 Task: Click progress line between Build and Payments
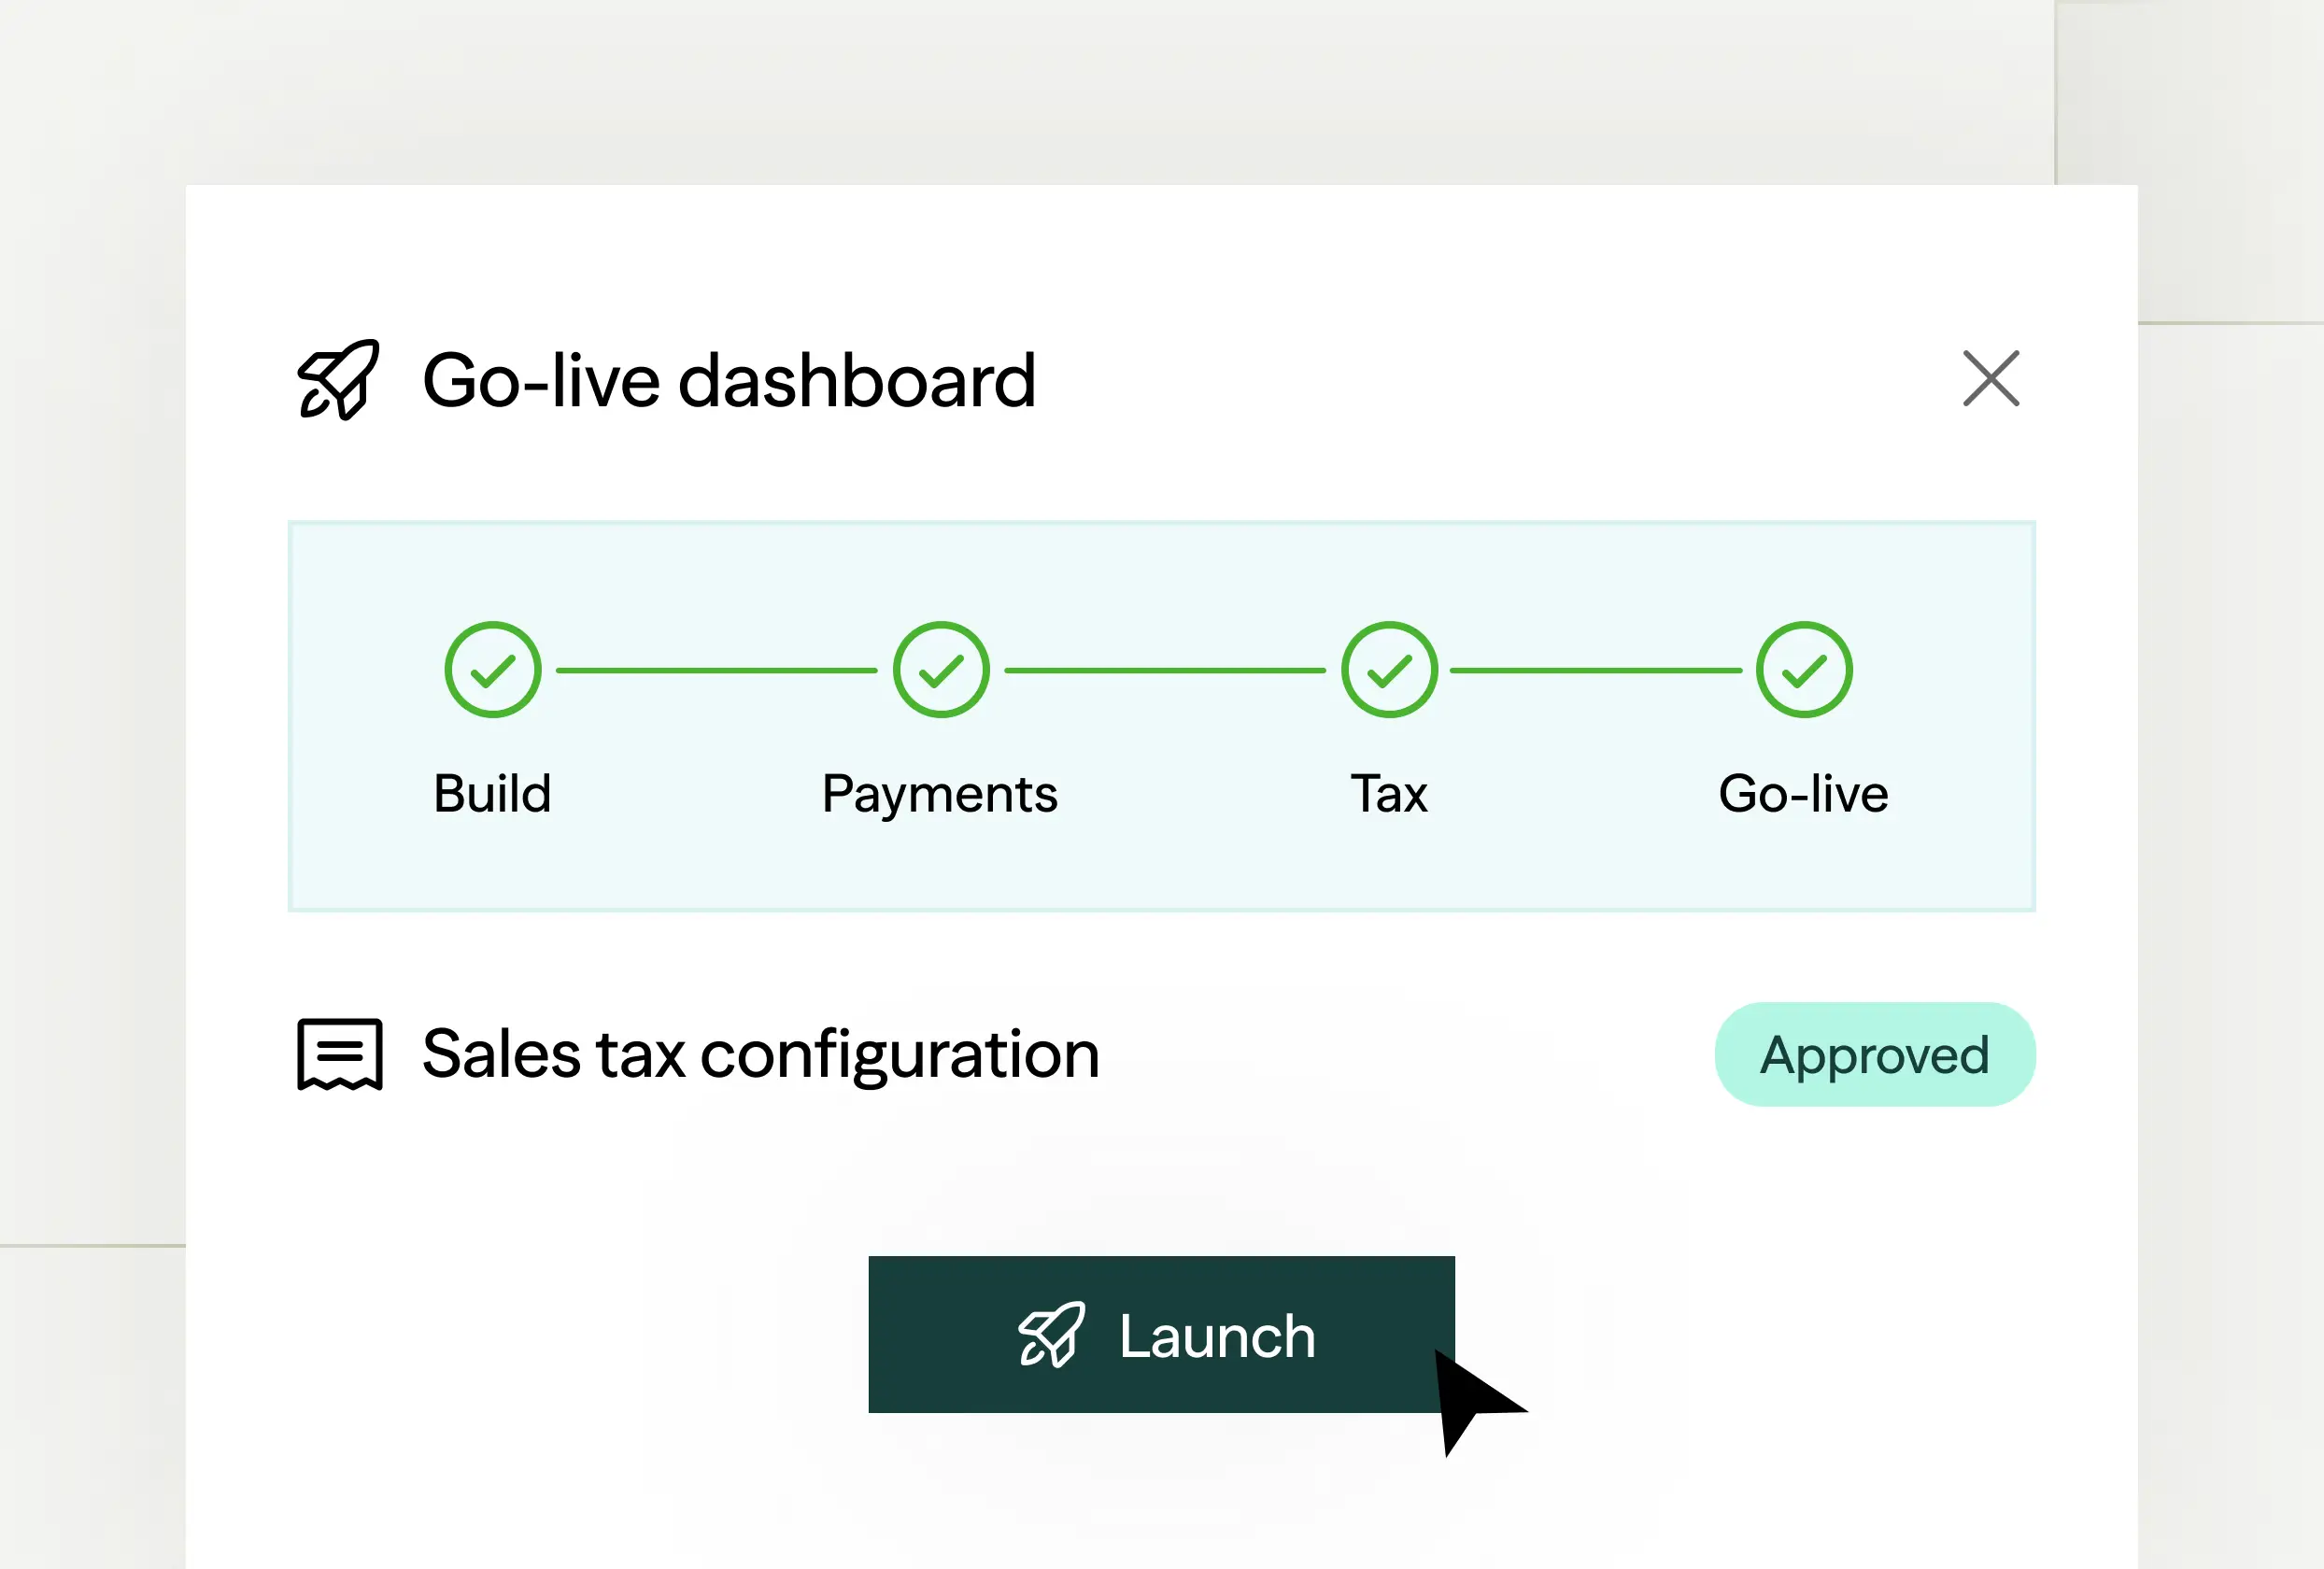click(716, 670)
